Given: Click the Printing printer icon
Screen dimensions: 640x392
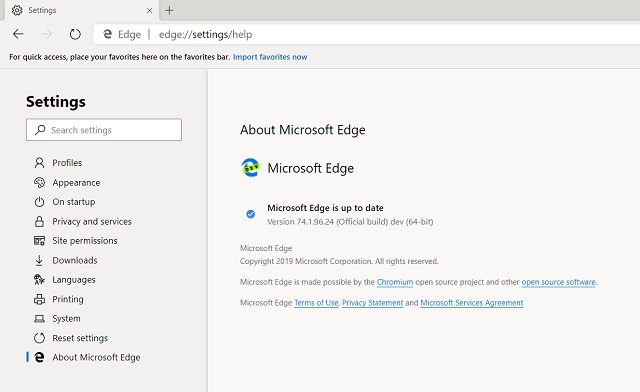Looking at the screenshot, I should pyautogui.click(x=39, y=299).
